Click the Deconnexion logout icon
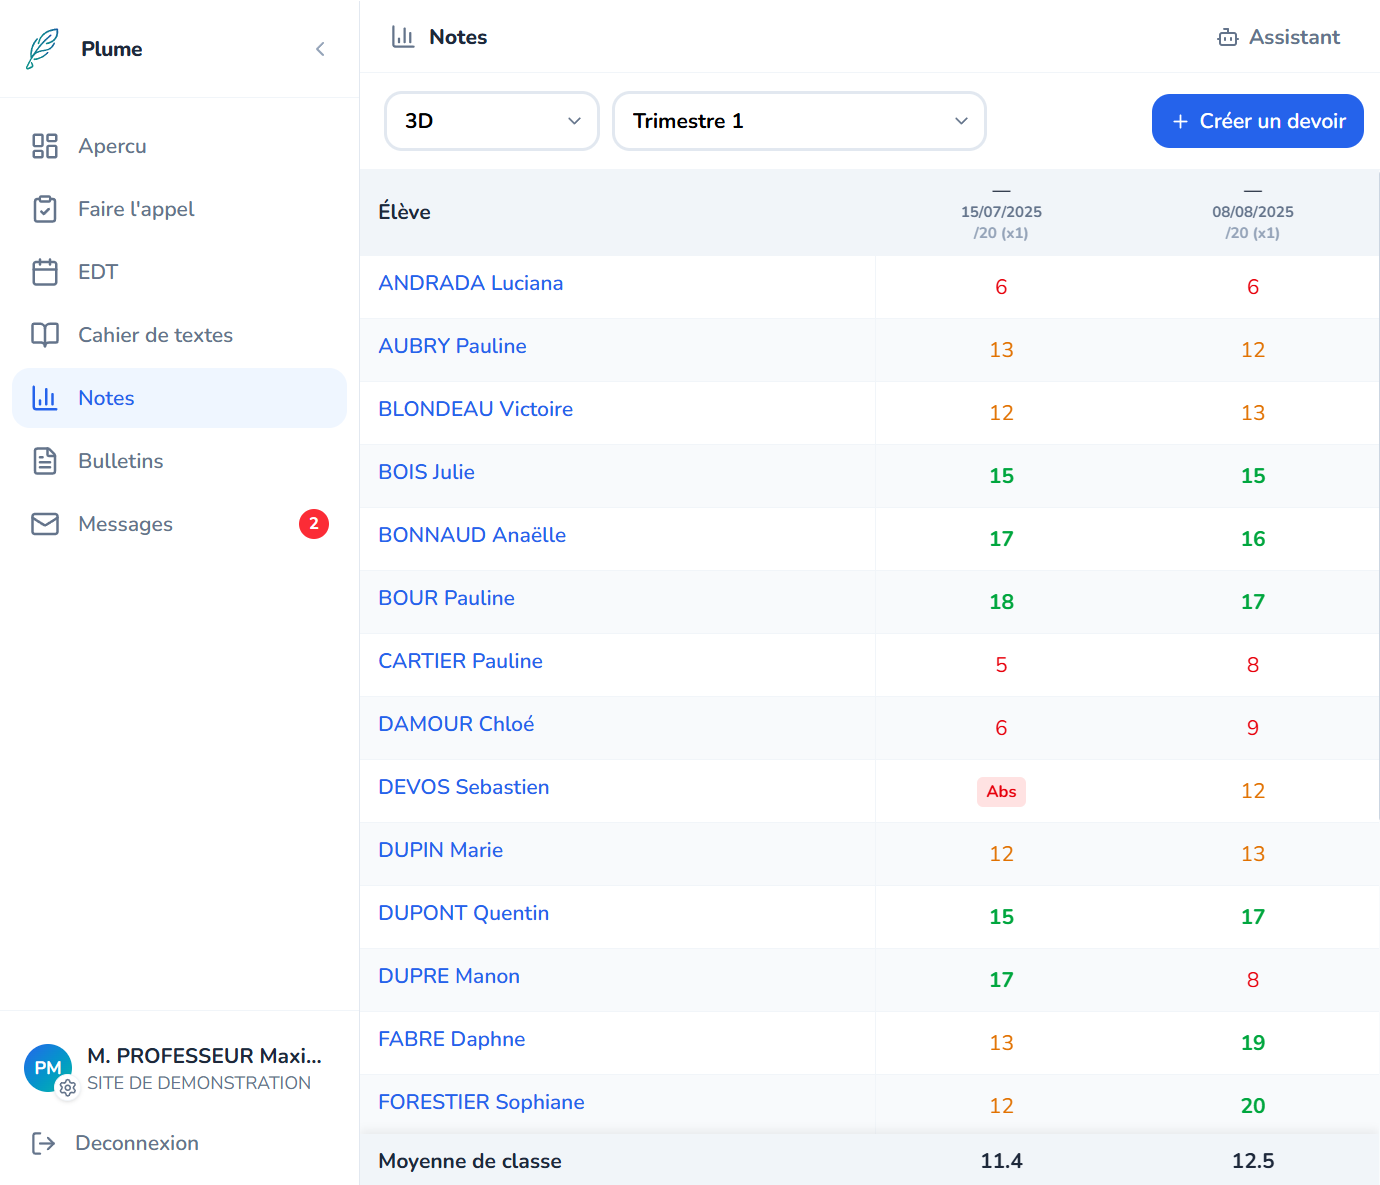 [43, 1143]
